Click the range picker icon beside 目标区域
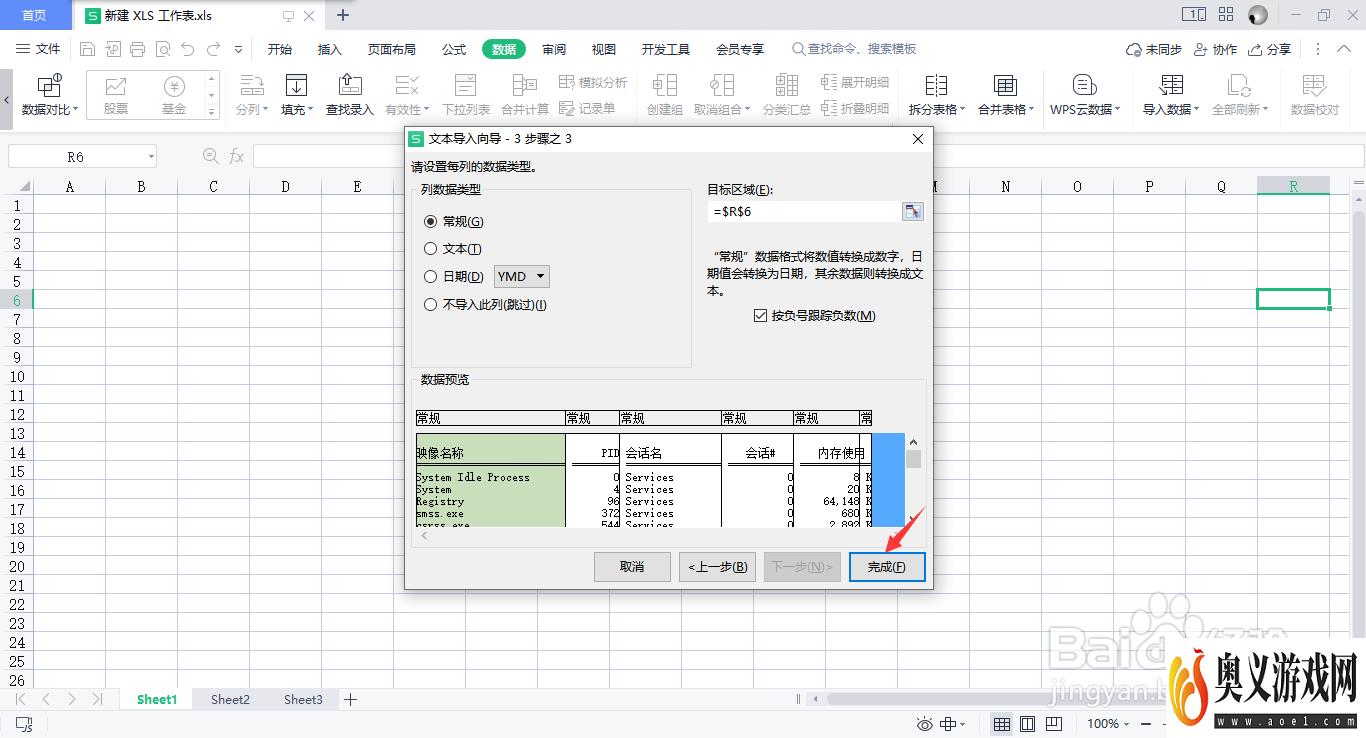This screenshot has height=738, width=1366. pos(912,211)
